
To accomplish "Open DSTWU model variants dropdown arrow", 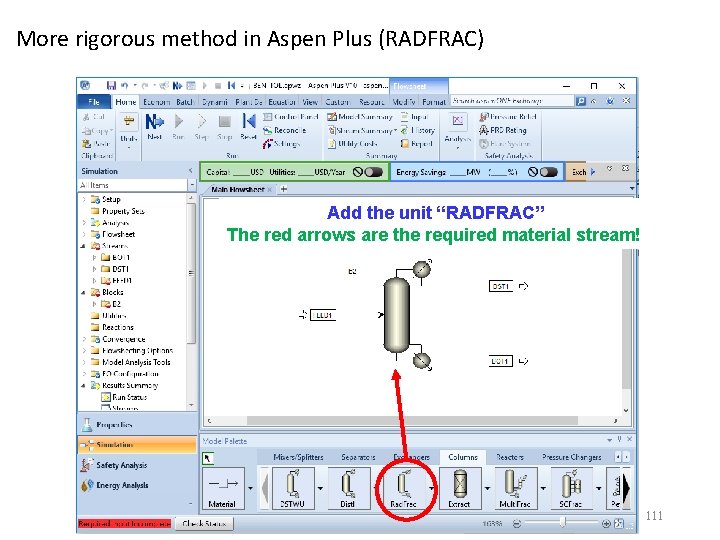I will (320, 488).
